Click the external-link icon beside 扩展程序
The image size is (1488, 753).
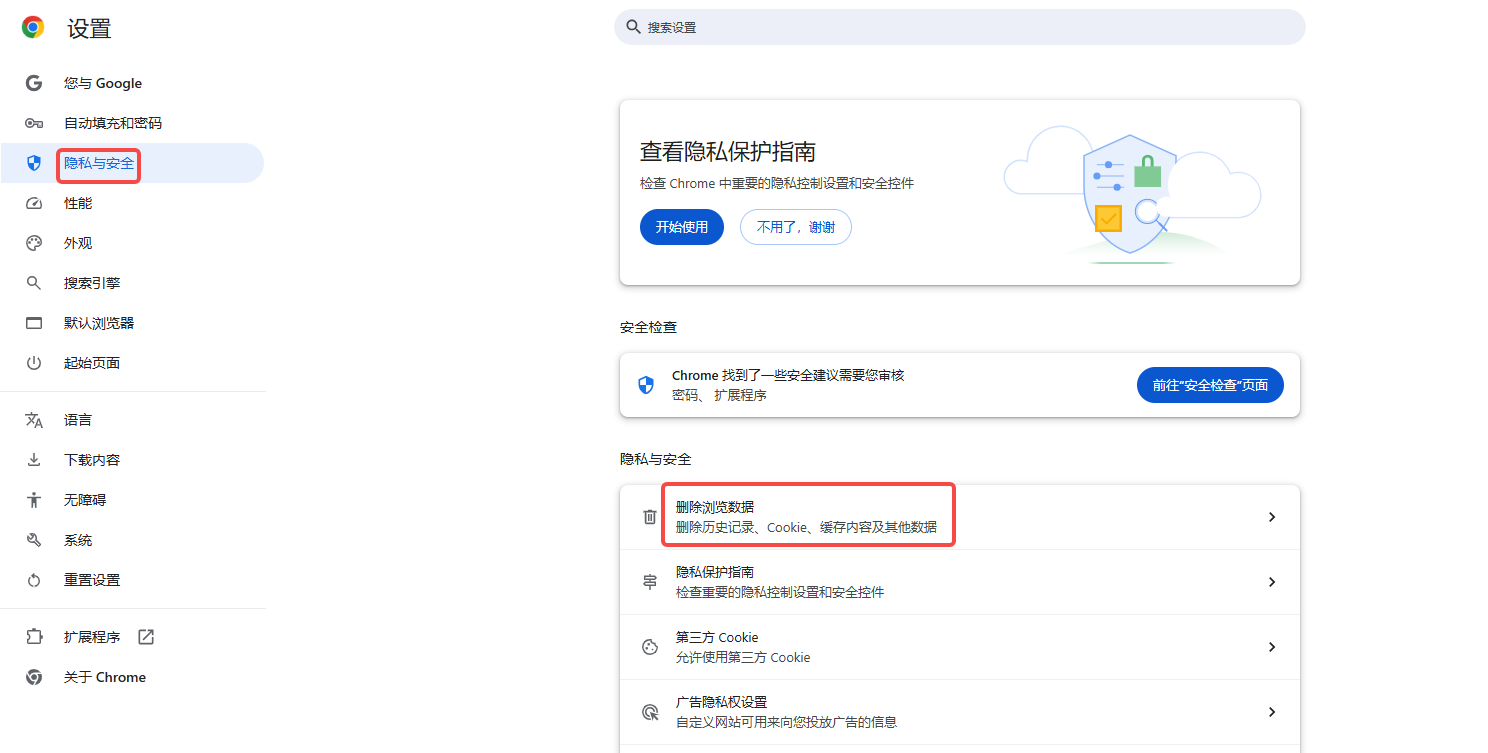pos(146,636)
